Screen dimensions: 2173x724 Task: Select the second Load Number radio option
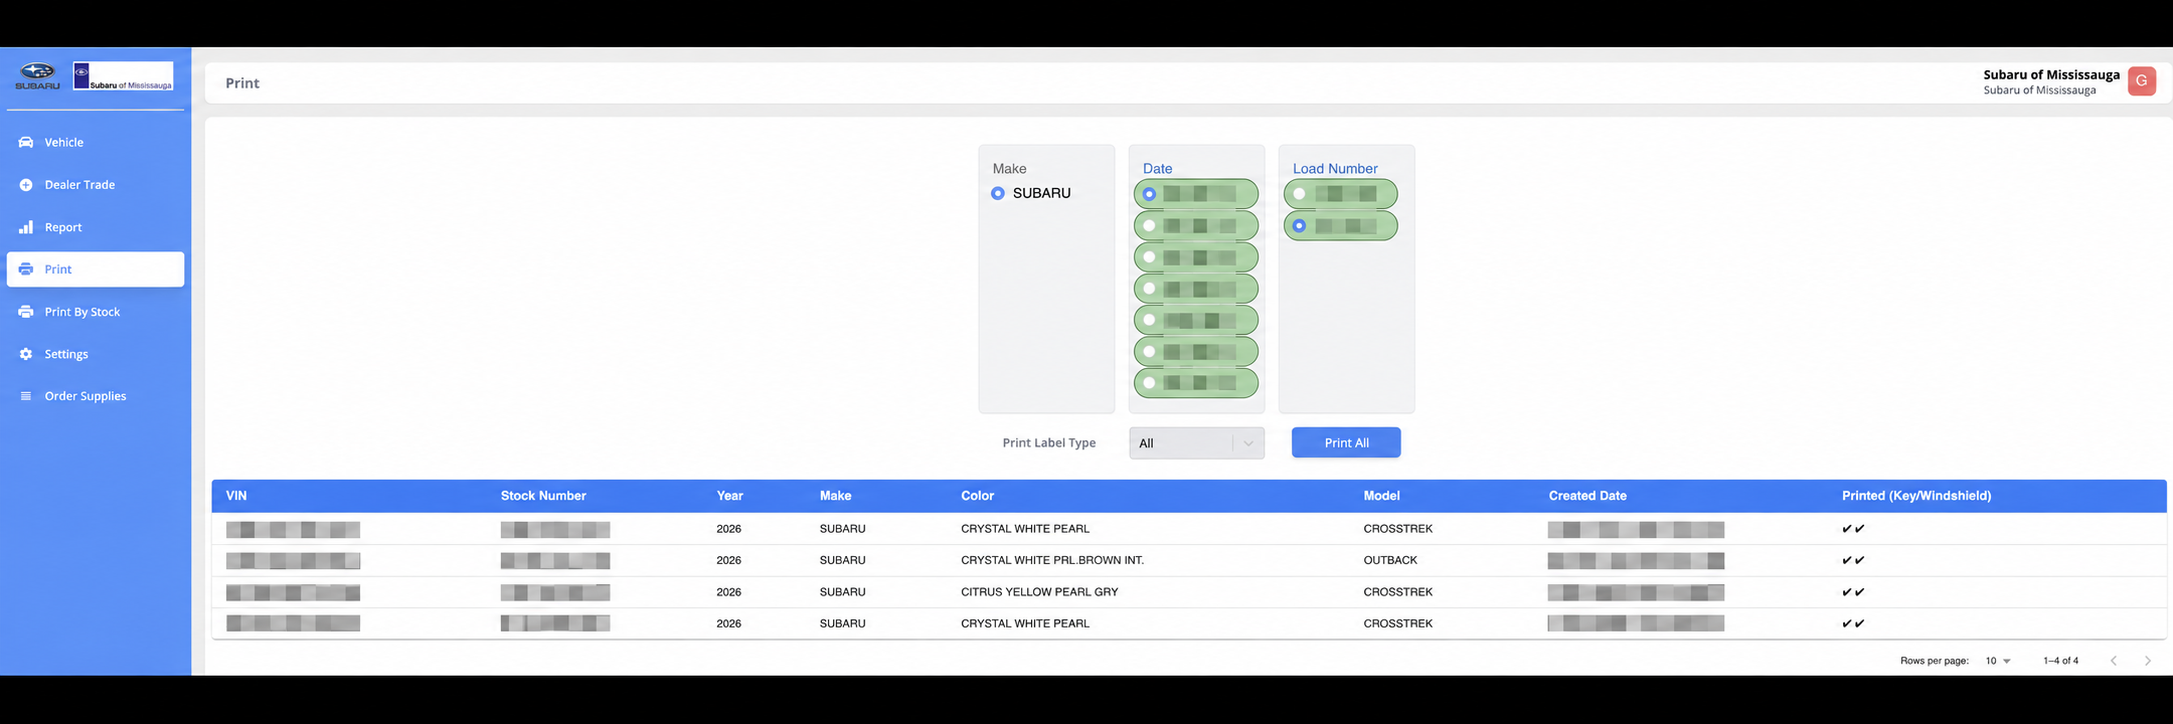click(x=1299, y=226)
